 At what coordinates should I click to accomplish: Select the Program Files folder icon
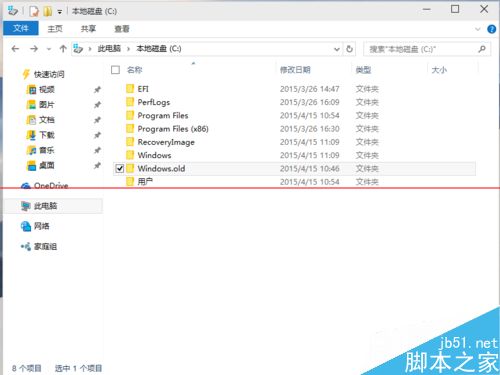pyautogui.click(x=130, y=115)
